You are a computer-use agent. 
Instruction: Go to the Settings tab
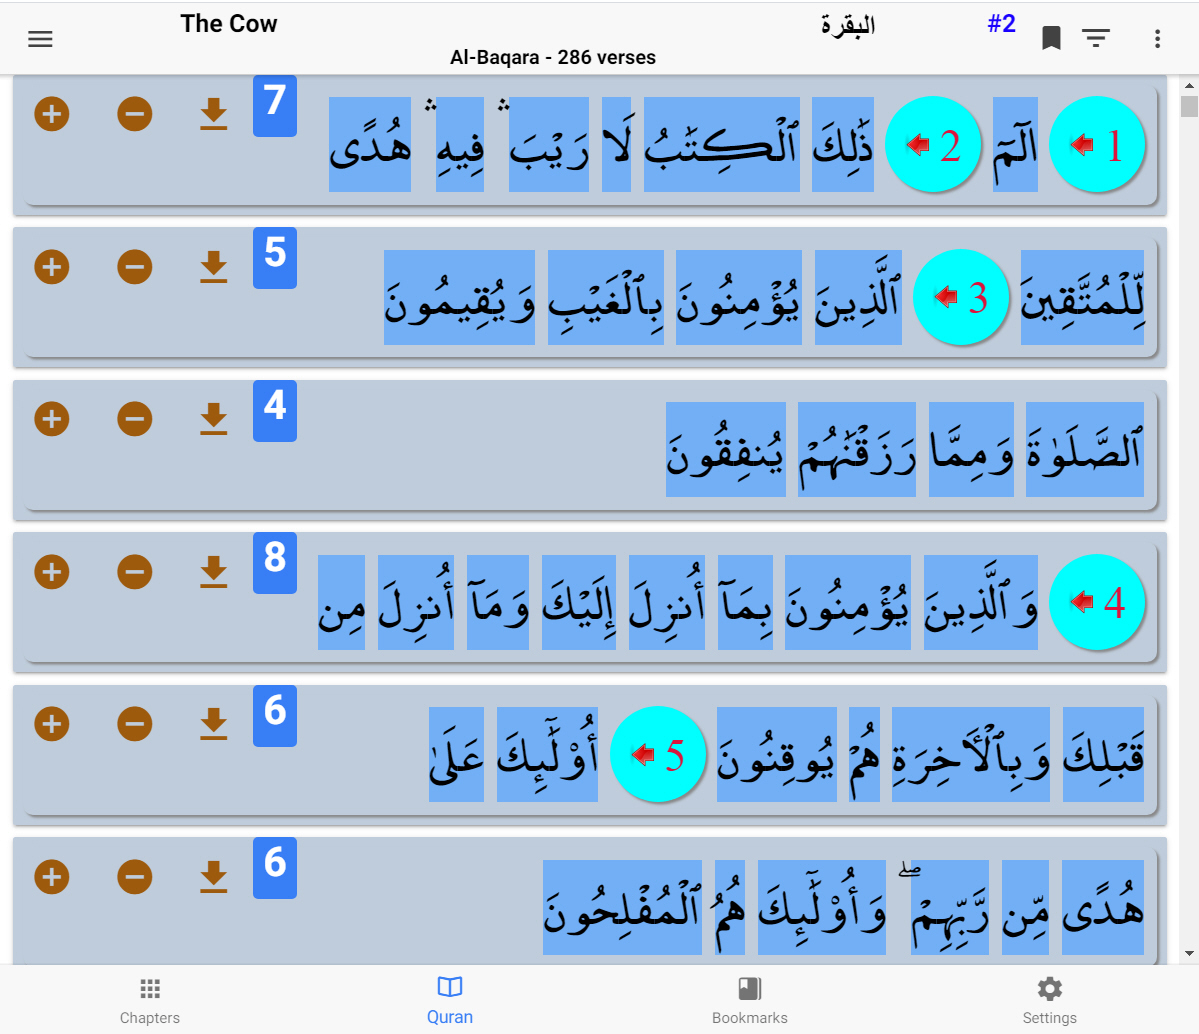1049,1000
